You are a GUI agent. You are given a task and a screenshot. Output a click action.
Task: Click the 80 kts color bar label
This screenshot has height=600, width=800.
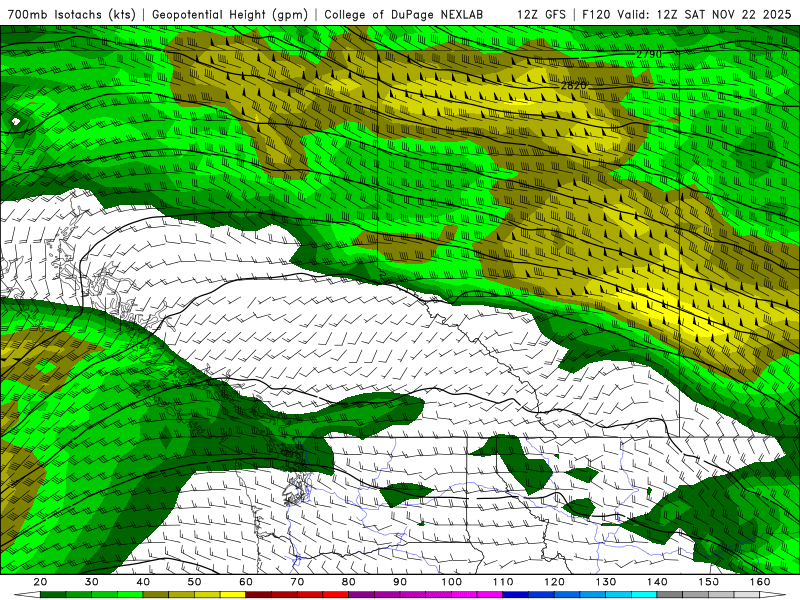[348, 582]
